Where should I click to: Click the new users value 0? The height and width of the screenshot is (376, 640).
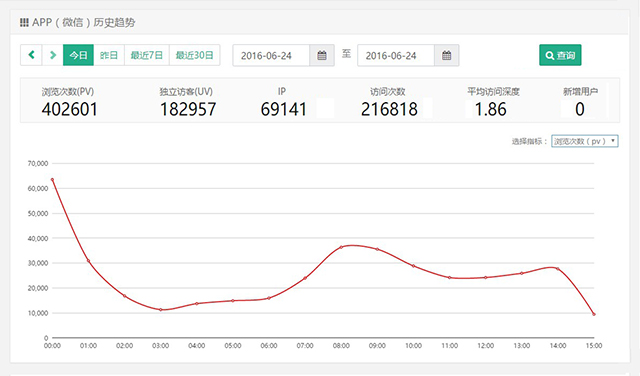[x=580, y=109]
